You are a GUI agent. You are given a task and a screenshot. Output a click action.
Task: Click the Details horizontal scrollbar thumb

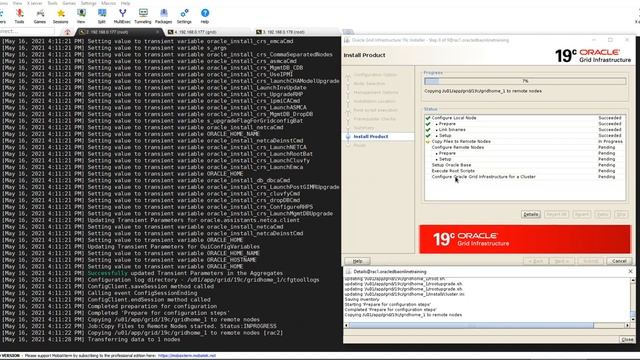[471, 325]
